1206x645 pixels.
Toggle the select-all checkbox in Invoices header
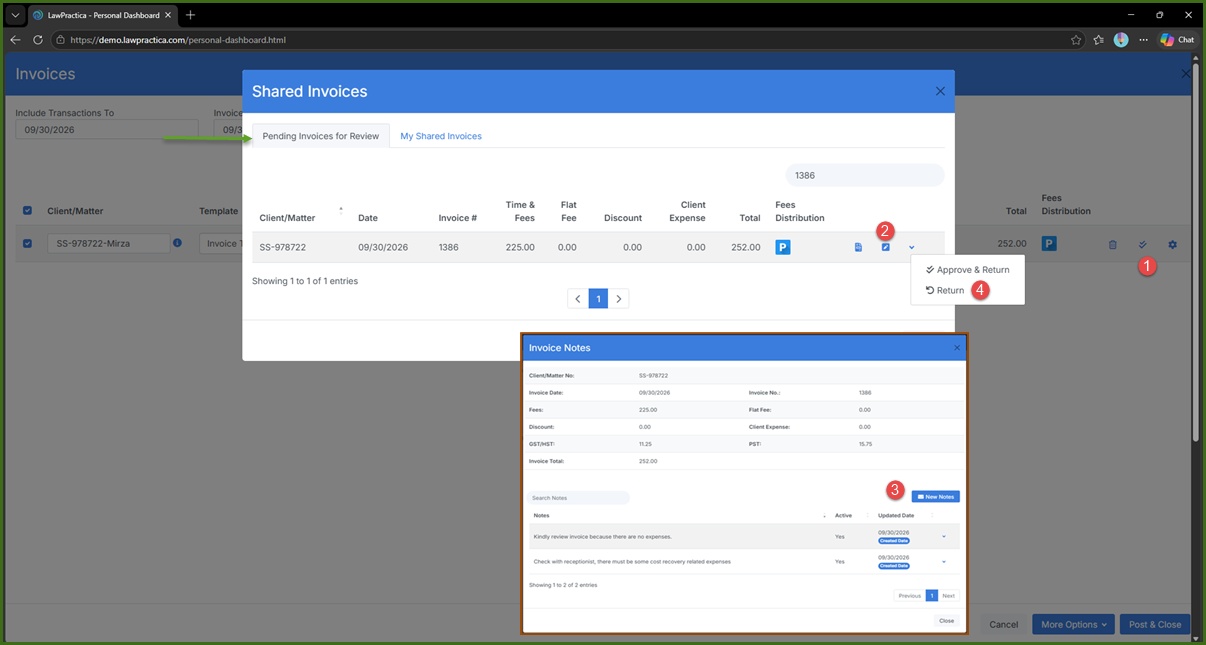pos(27,211)
